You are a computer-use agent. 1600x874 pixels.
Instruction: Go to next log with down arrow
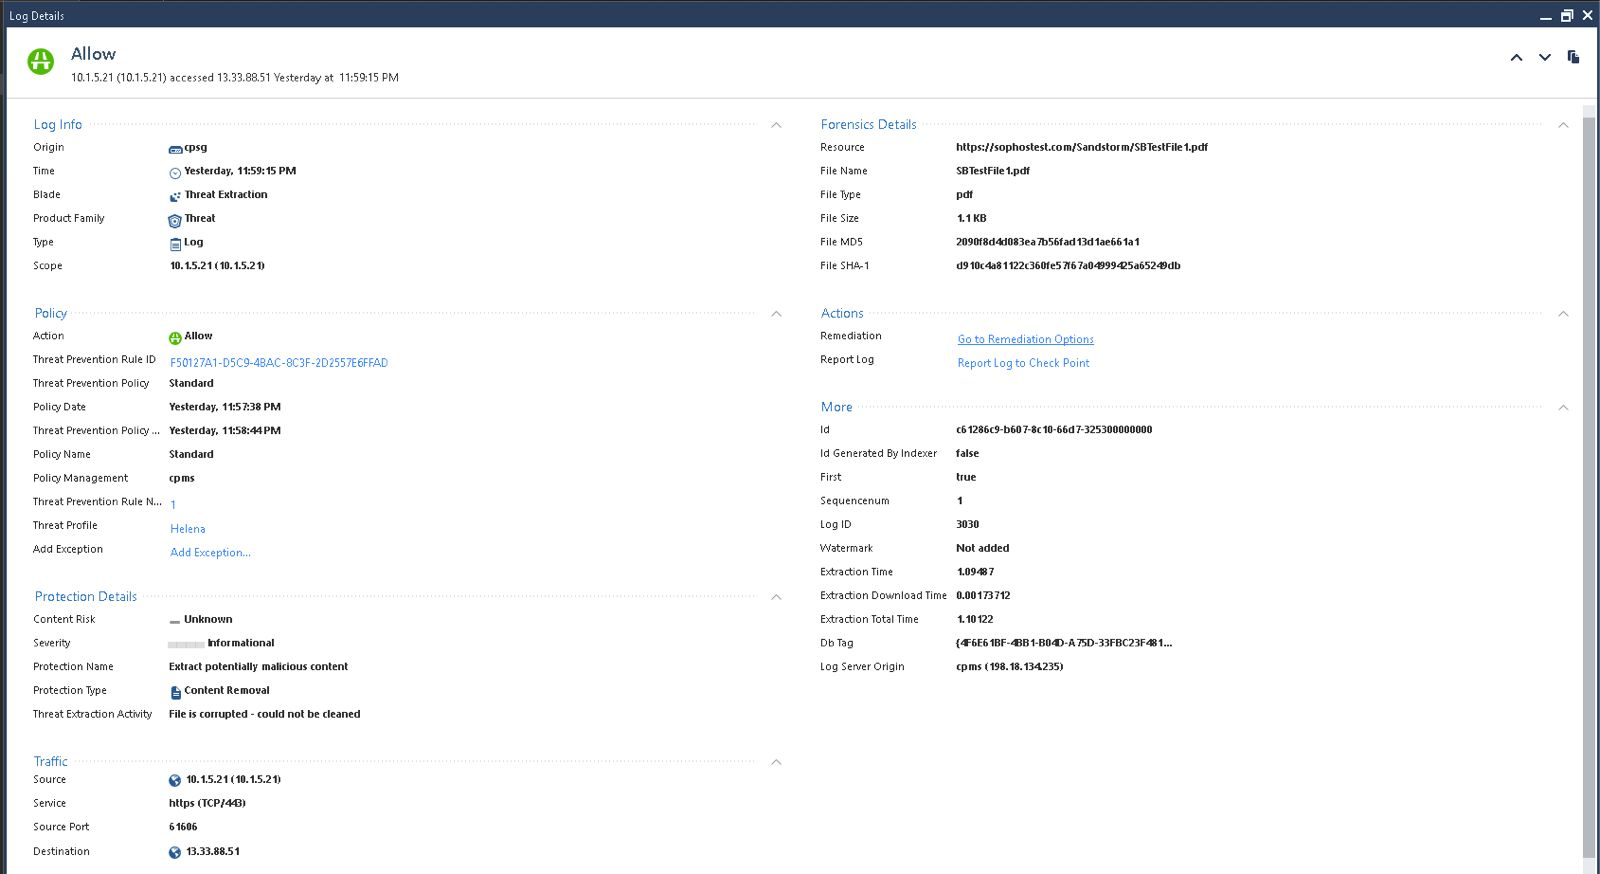click(x=1545, y=58)
